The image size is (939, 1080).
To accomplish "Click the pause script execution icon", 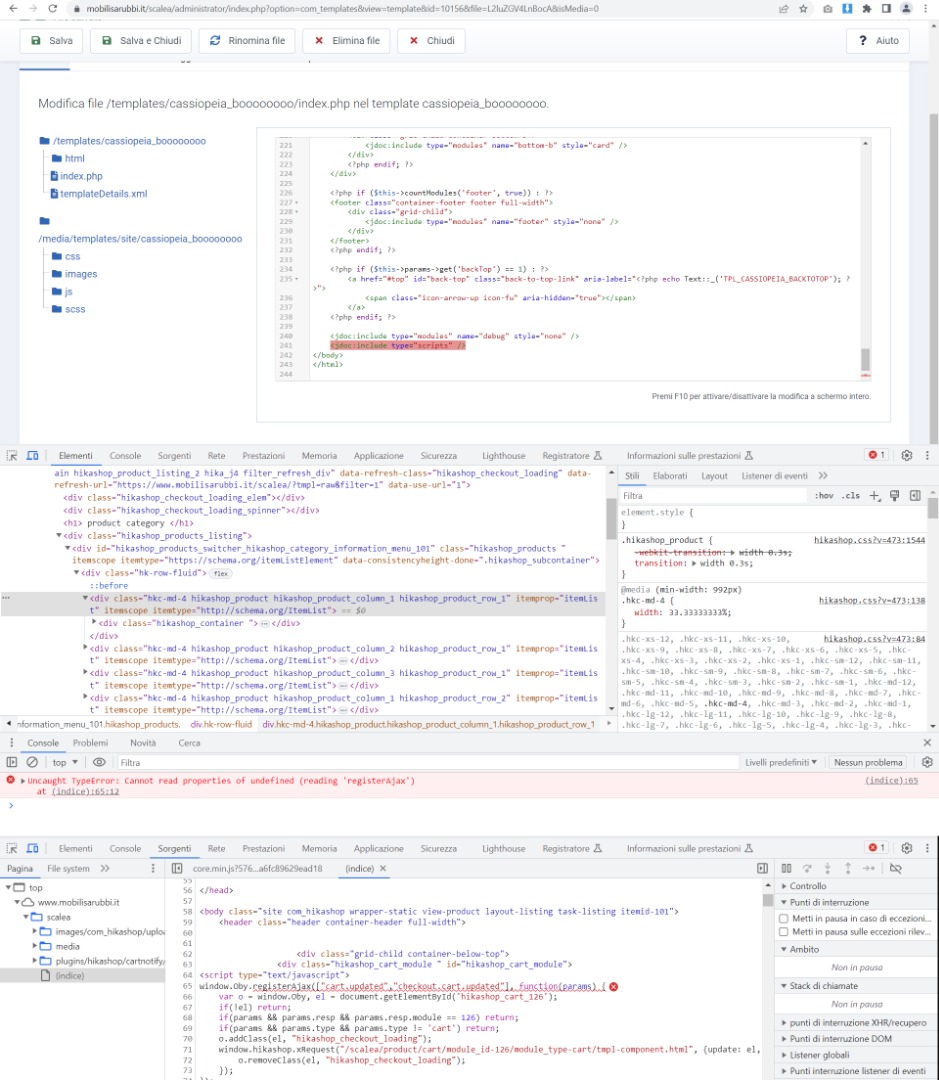I will pyautogui.click(x=786, y=869).
